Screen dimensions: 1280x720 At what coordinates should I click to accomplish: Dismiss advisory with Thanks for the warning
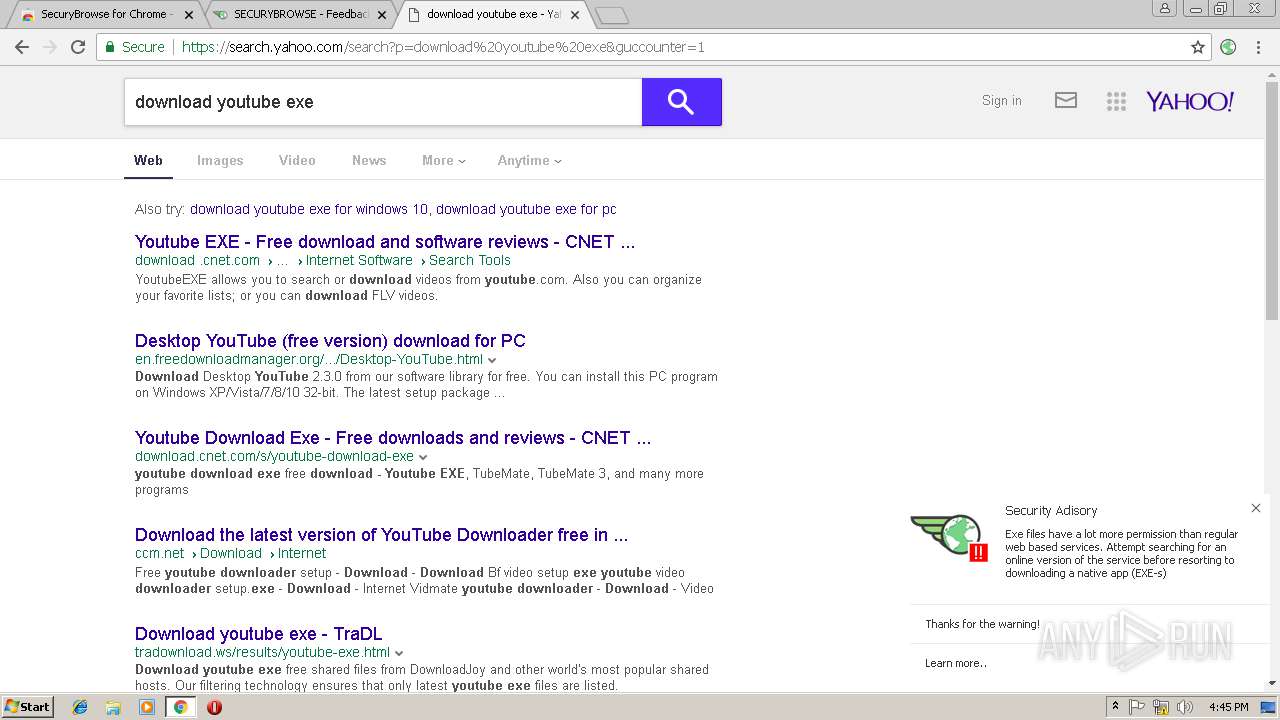point(982,624)
